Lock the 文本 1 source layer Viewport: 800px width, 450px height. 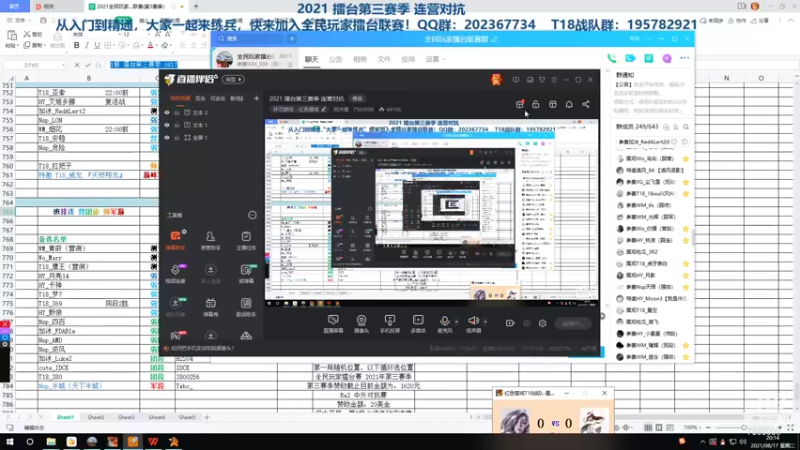pyautogui.click(x=177, y=125)
